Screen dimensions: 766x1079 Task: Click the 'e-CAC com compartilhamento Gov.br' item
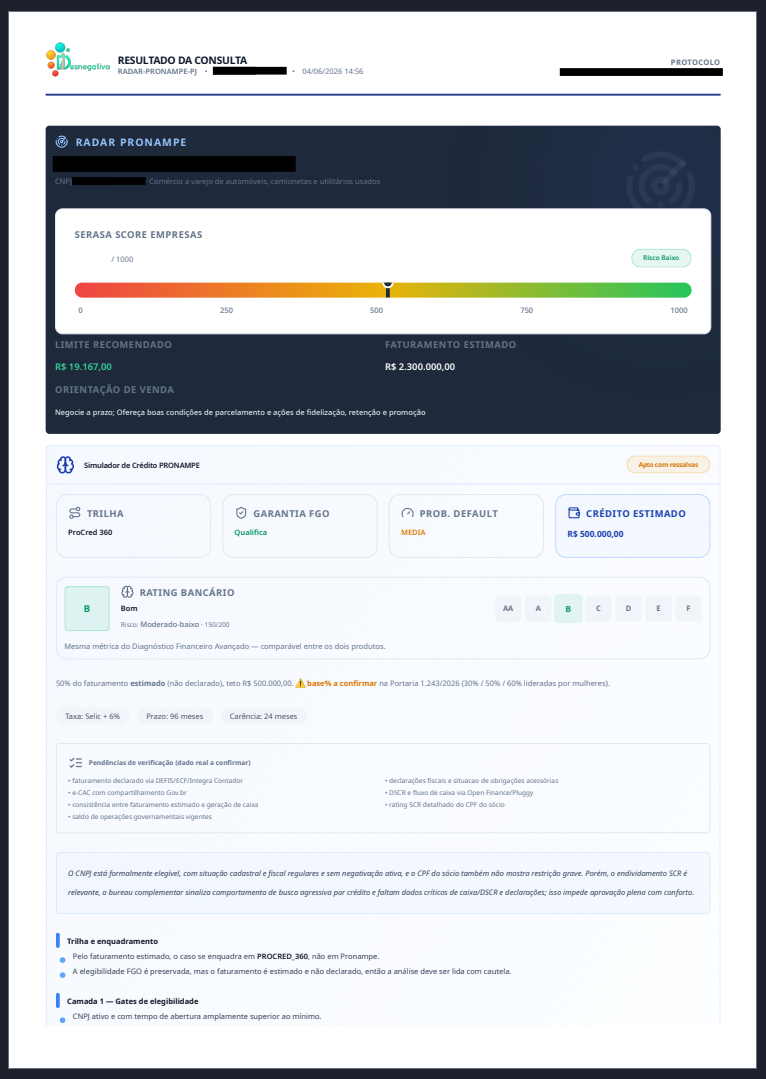pyautogui.click(x=127, y=793)
